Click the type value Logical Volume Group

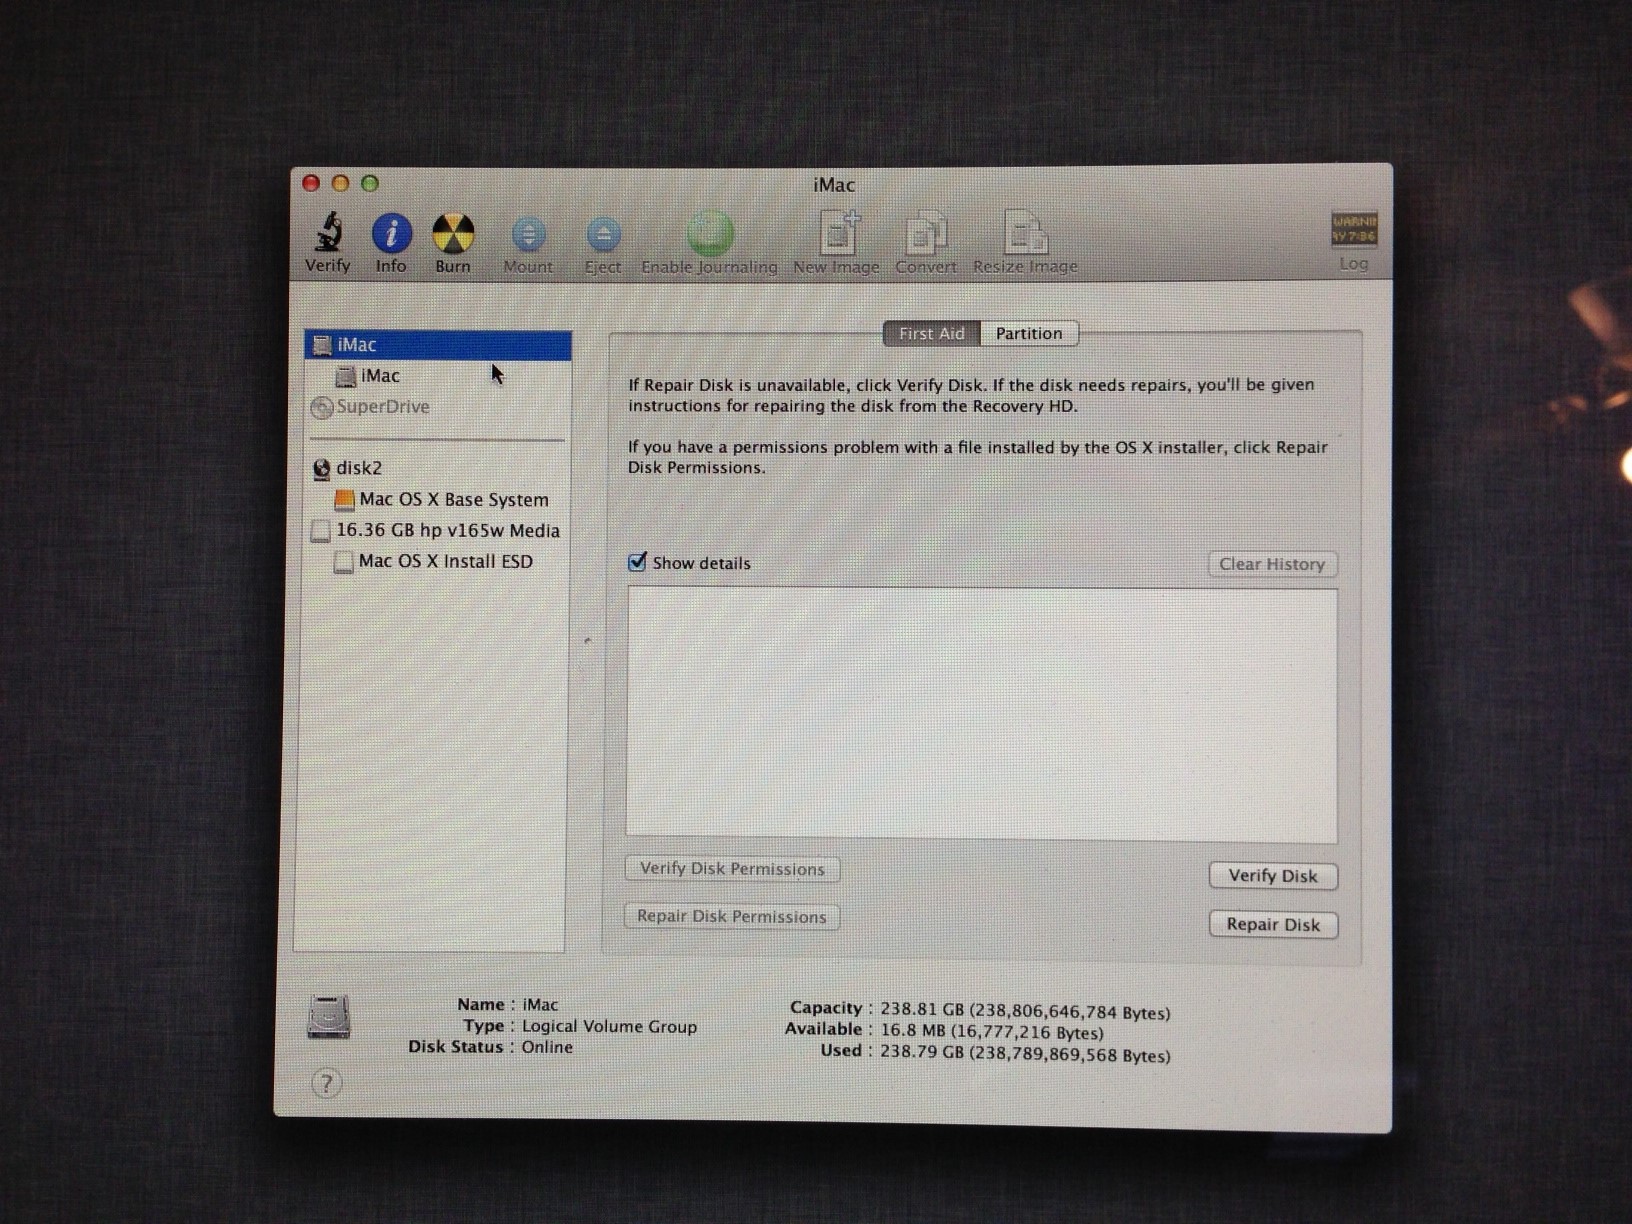pos(609,1027)
